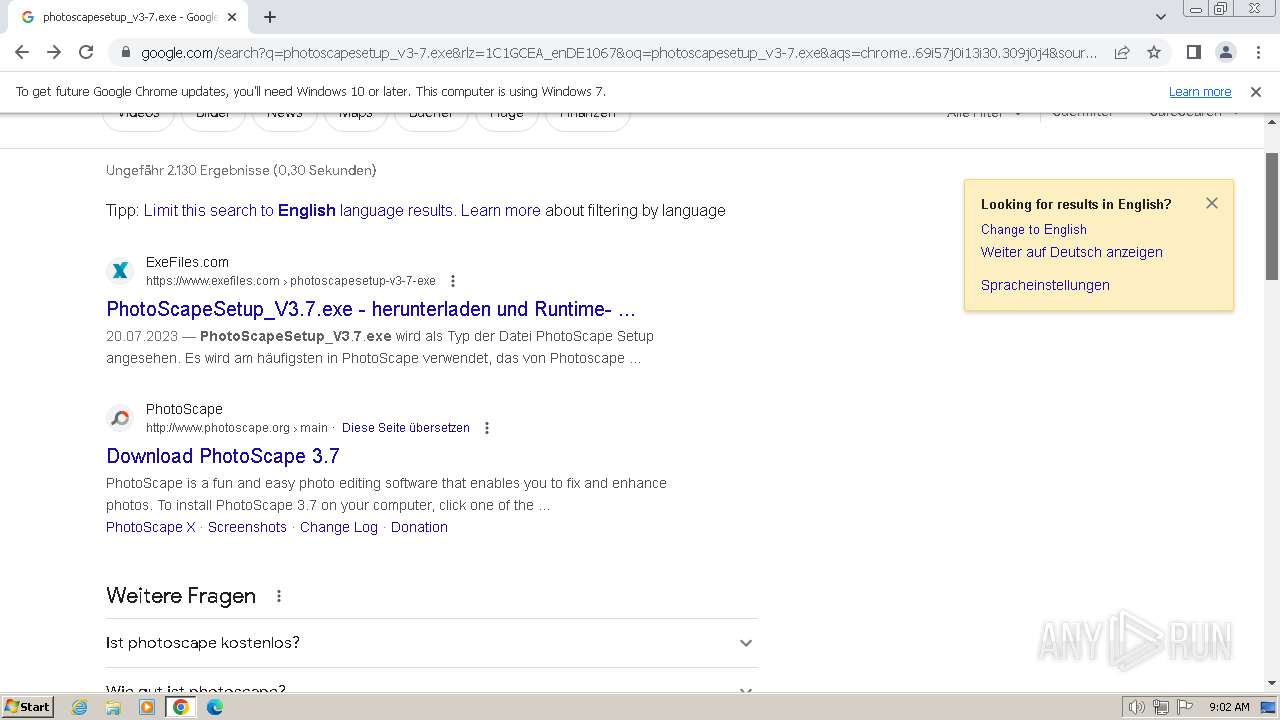Image resolution: width=1280 pixels, height=720 pixels.
Task: Open the PhotoScape site favicon
Action: (x=120, y=418)
